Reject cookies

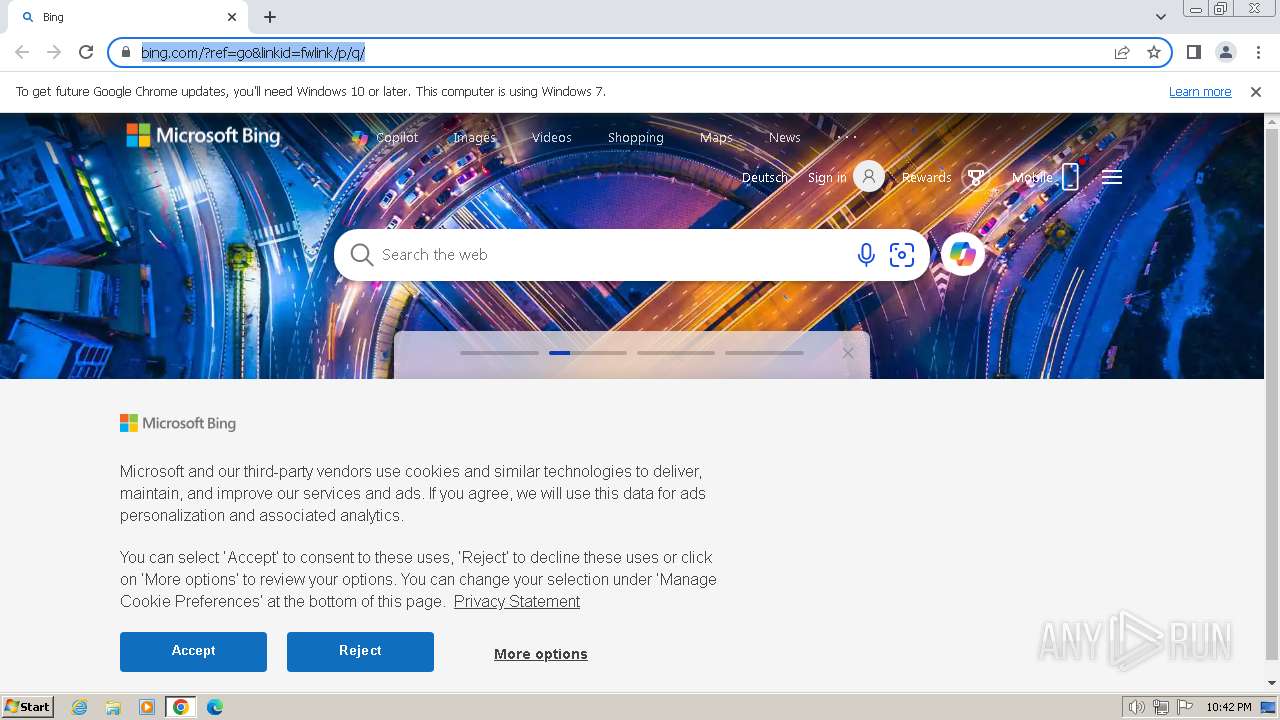click(x=360, y=651)
